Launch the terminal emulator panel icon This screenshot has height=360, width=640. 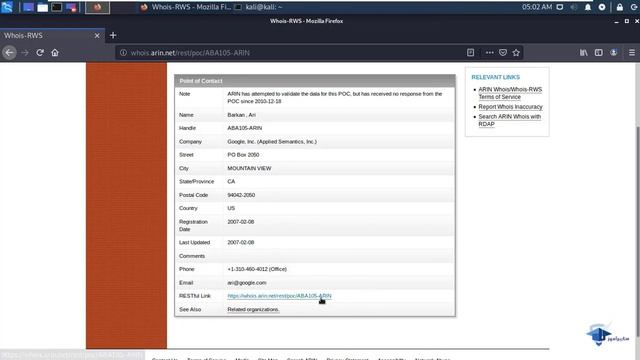[x=57, y=7]
